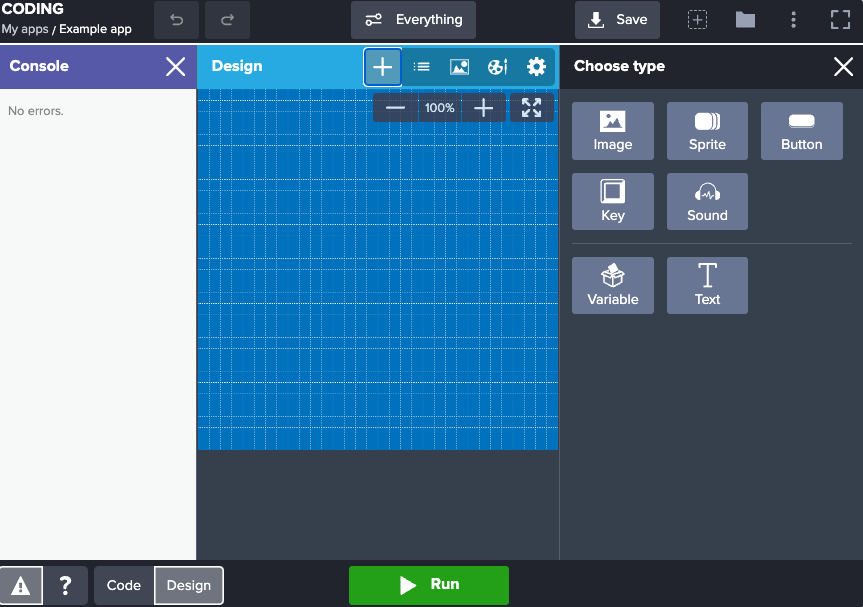Switch to the Code tab
This screenshot has width=863, height=607.
(122, 585)
